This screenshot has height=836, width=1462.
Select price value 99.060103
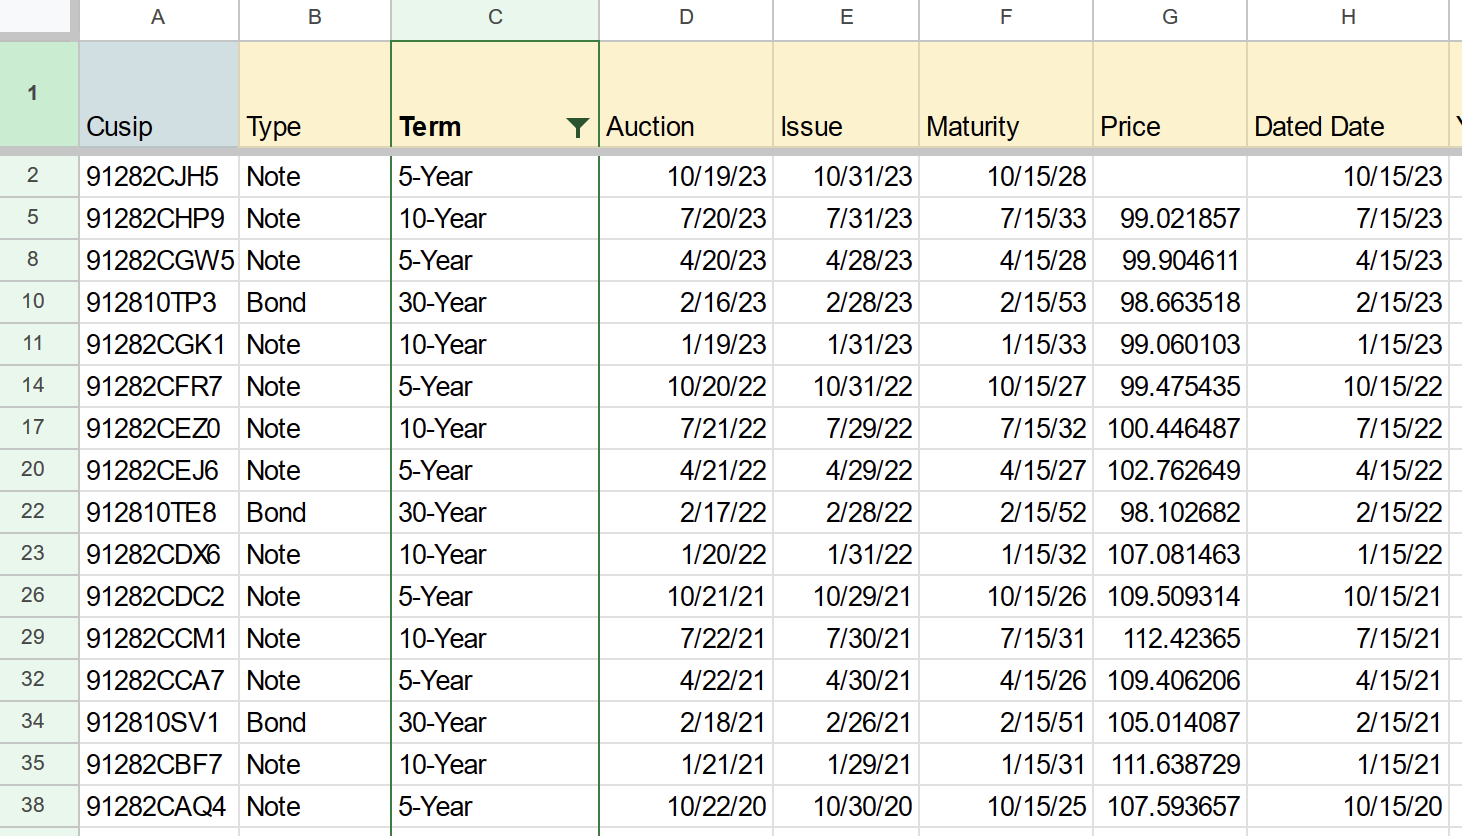pos(1170,344)
